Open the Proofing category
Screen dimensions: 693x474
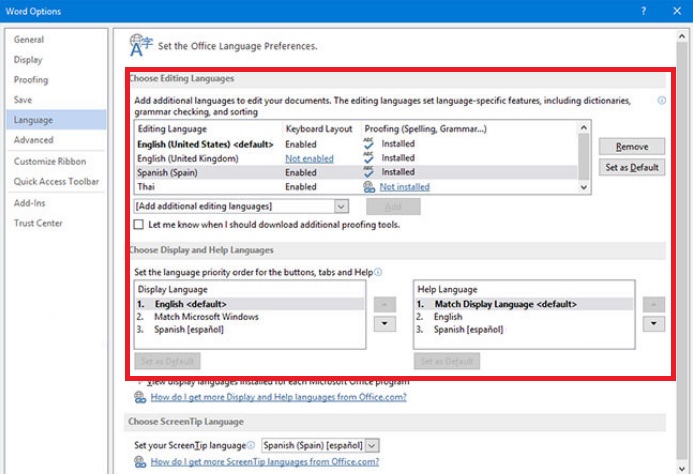coord(31,80)
